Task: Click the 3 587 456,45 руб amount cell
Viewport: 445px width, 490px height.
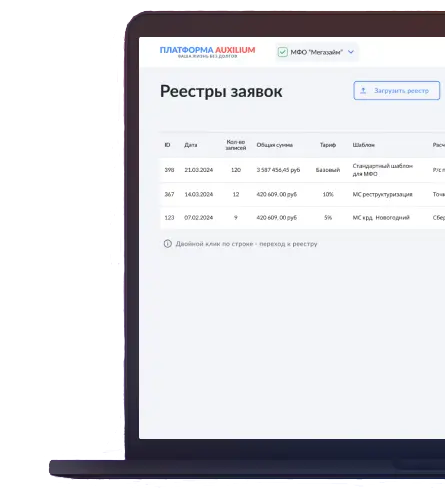Action: (278, 170)
